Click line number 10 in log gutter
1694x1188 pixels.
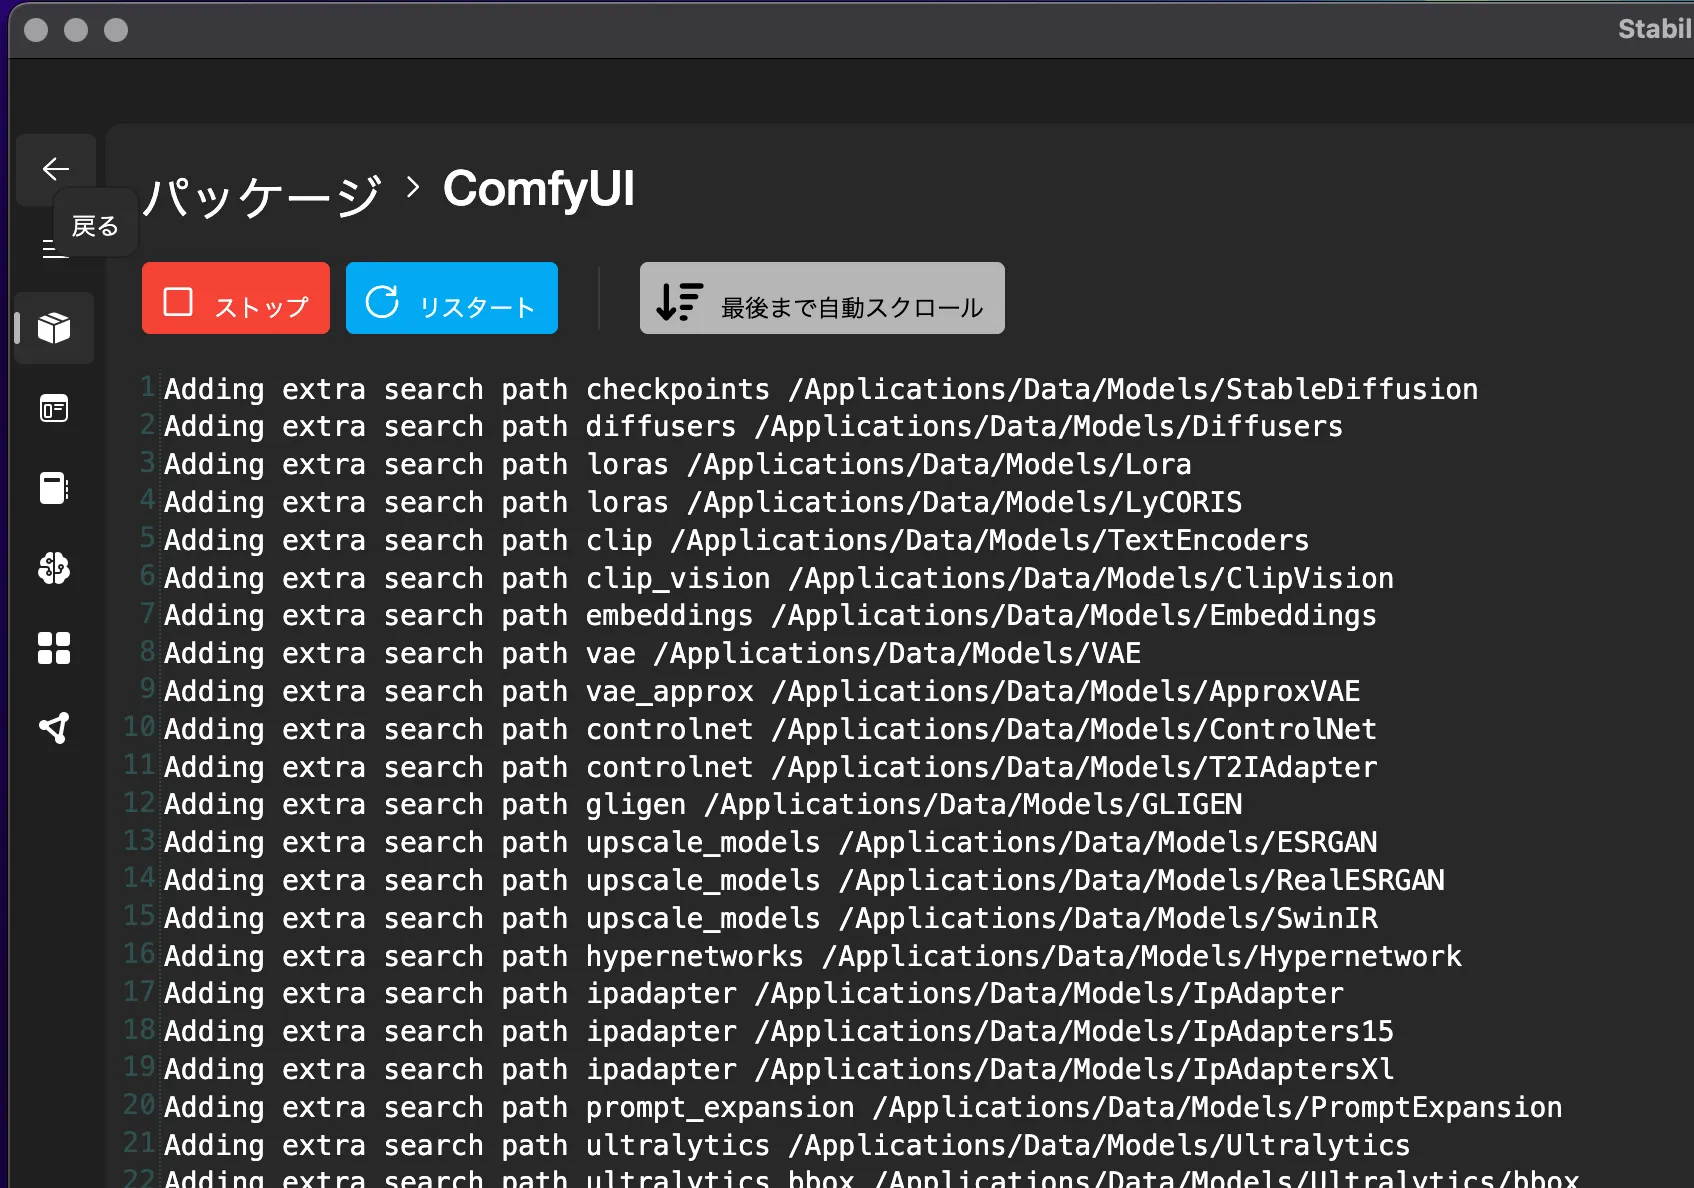[x=139, y=727]
